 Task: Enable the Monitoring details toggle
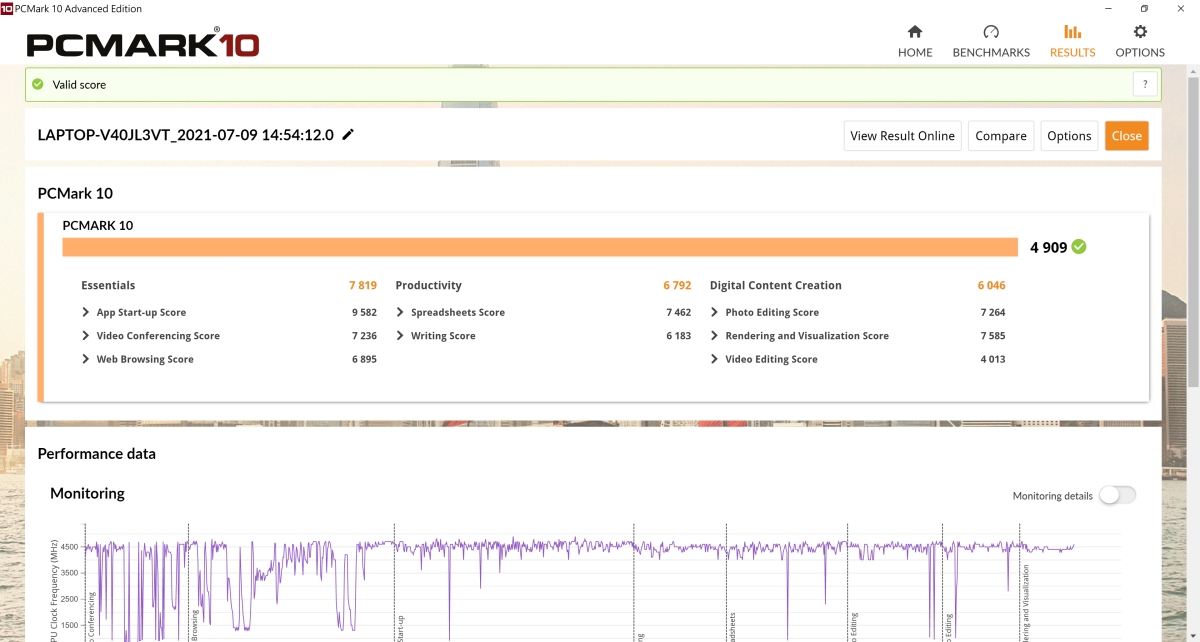coord(1117,495)
